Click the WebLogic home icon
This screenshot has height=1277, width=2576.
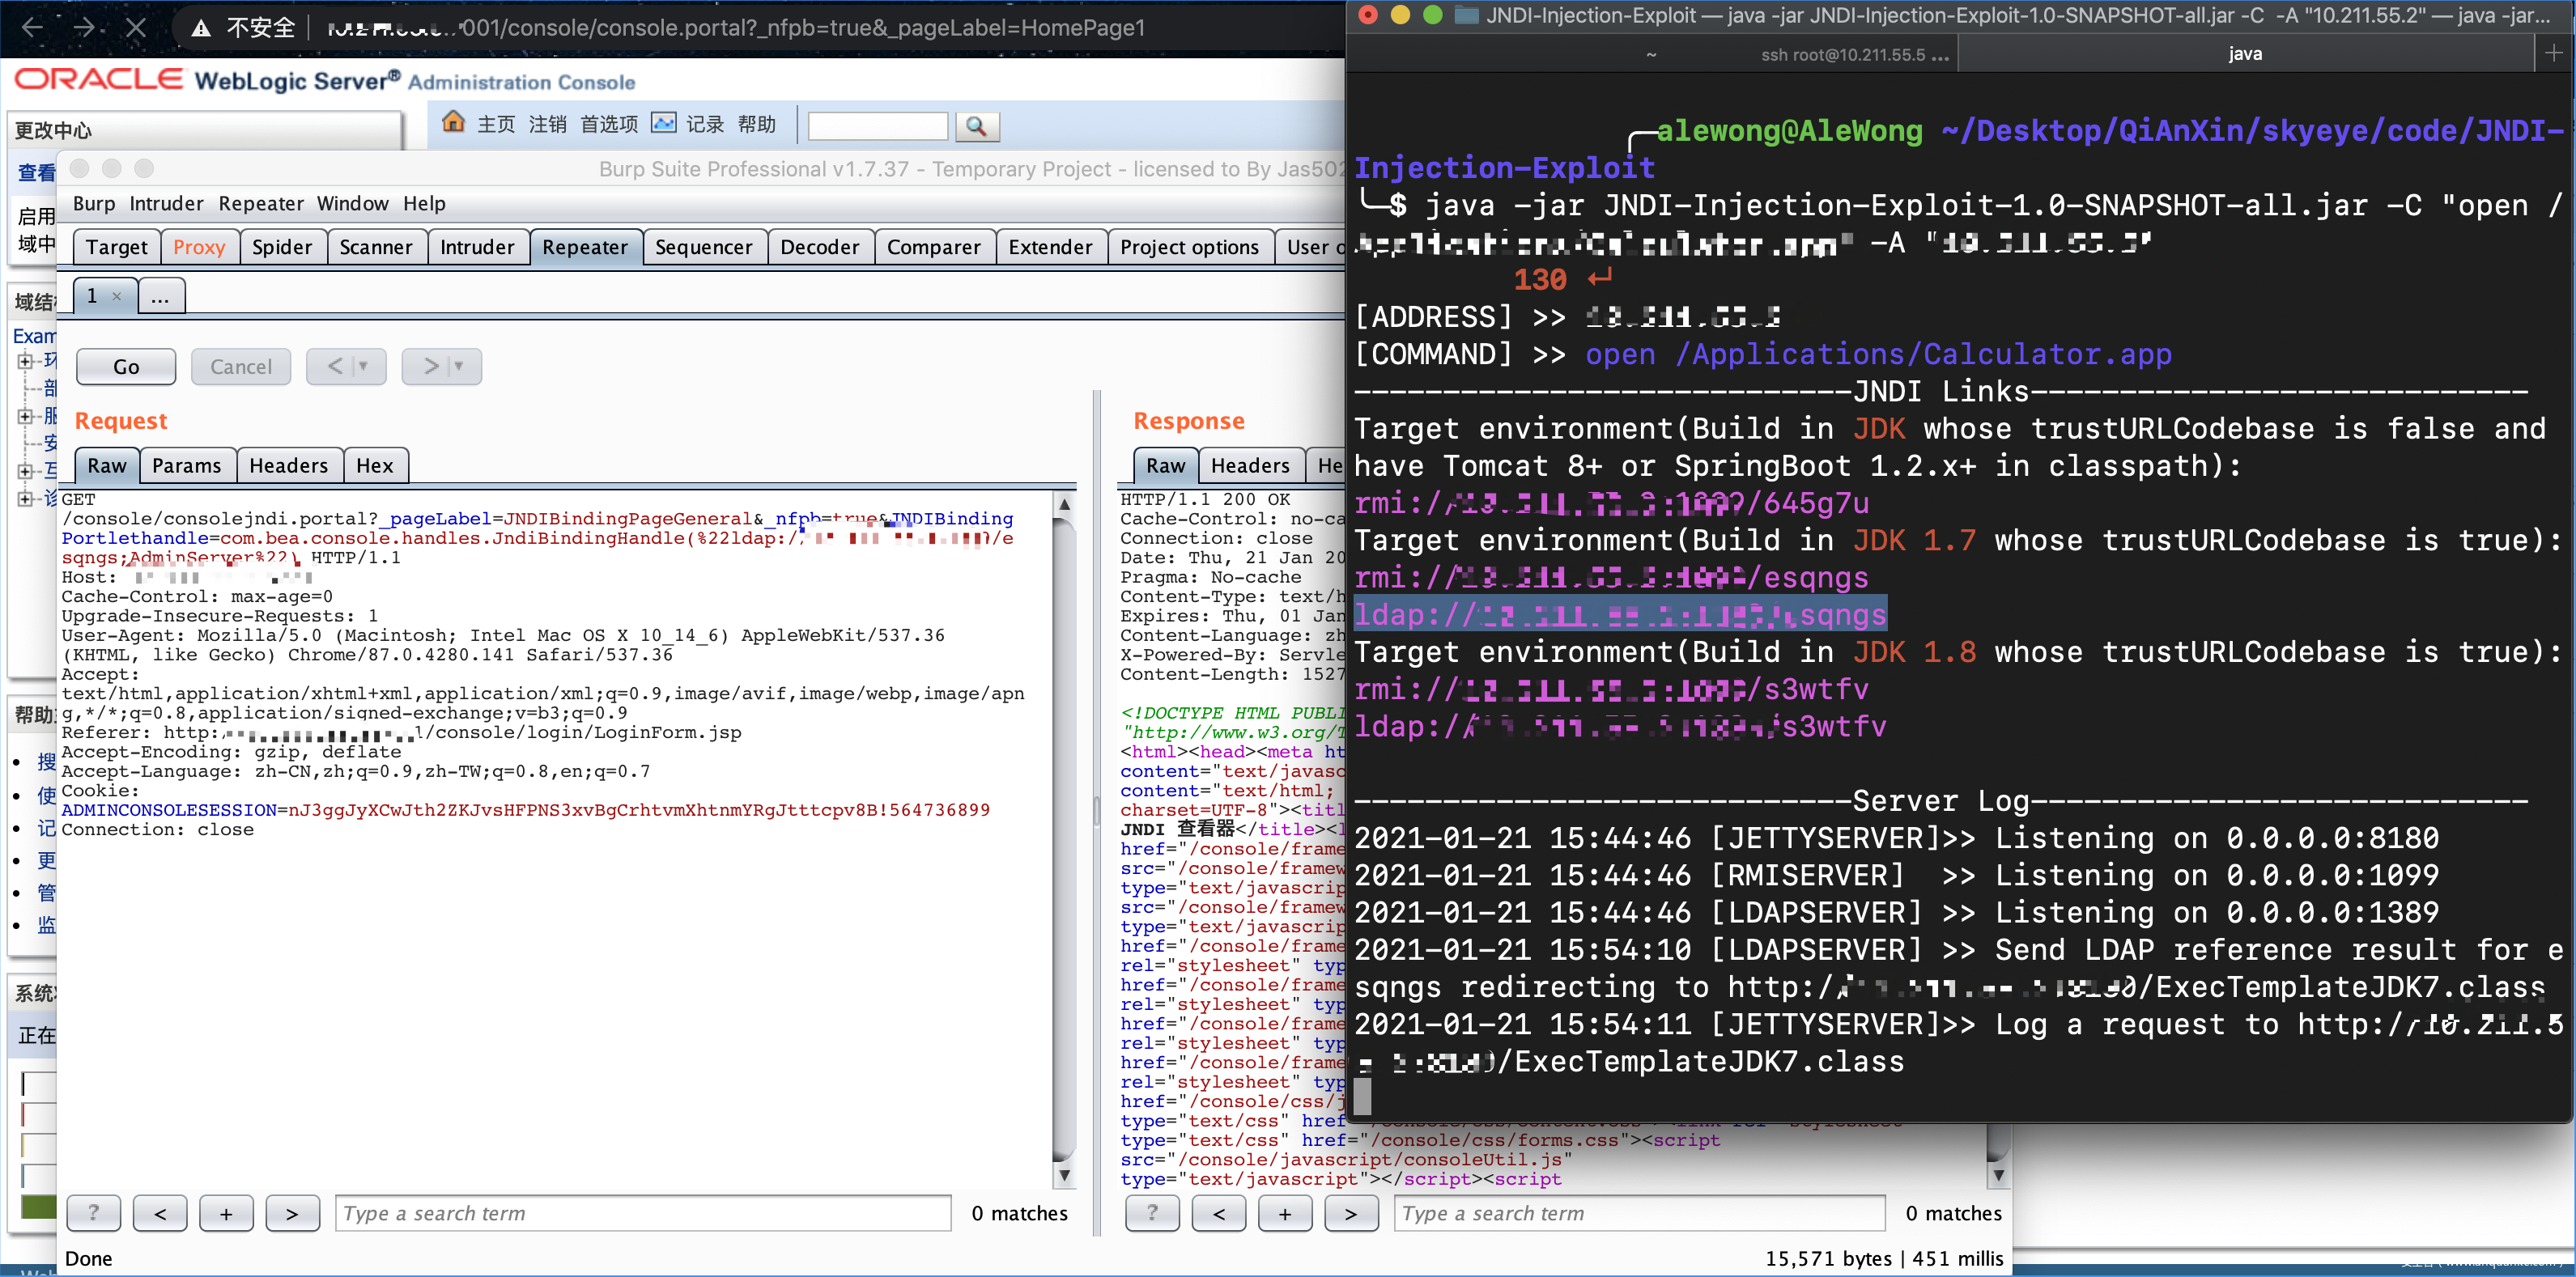tap(453, 123)
